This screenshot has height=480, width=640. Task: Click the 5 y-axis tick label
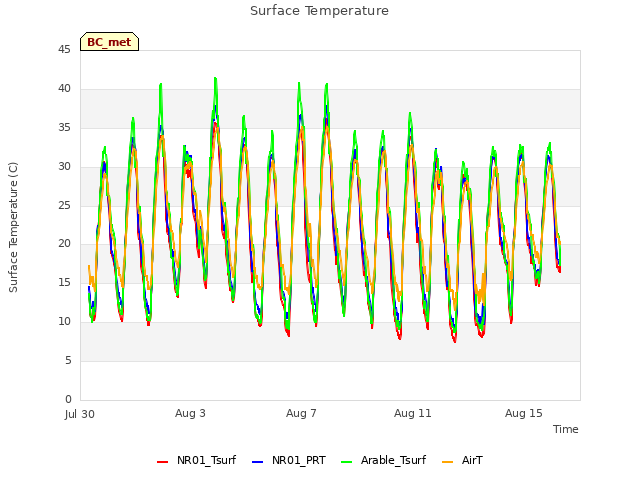[68, 360]
